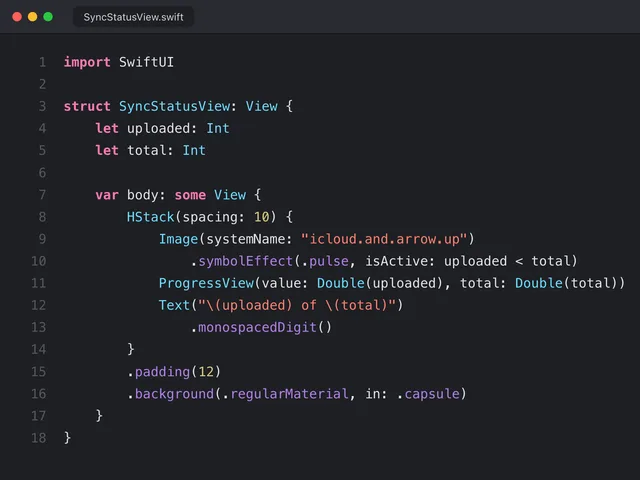Click the 'some' keyword on line 7
Image resolution: width=640 pixels, height=480 pixels.
tap(190, 195)
